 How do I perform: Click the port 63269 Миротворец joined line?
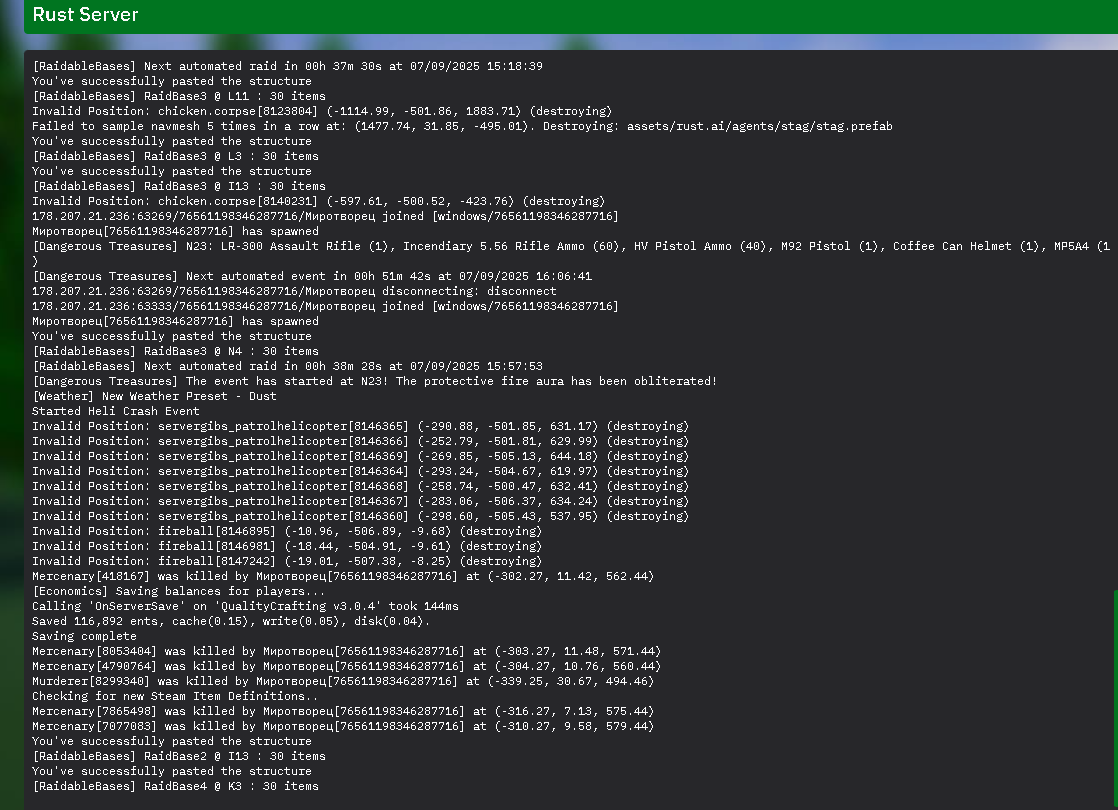click(325, 216)
